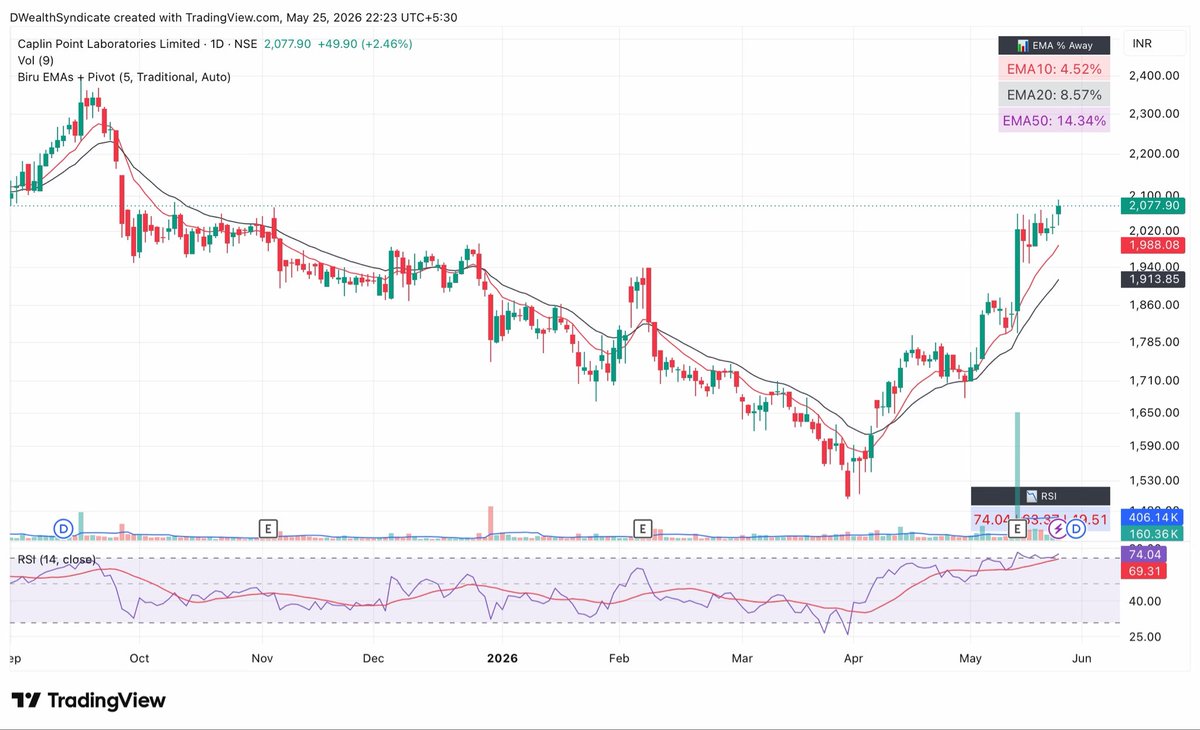Click the EMA20: 8.57% table cell
This screenshot has height=730, width=1200.
[1054, 95]
